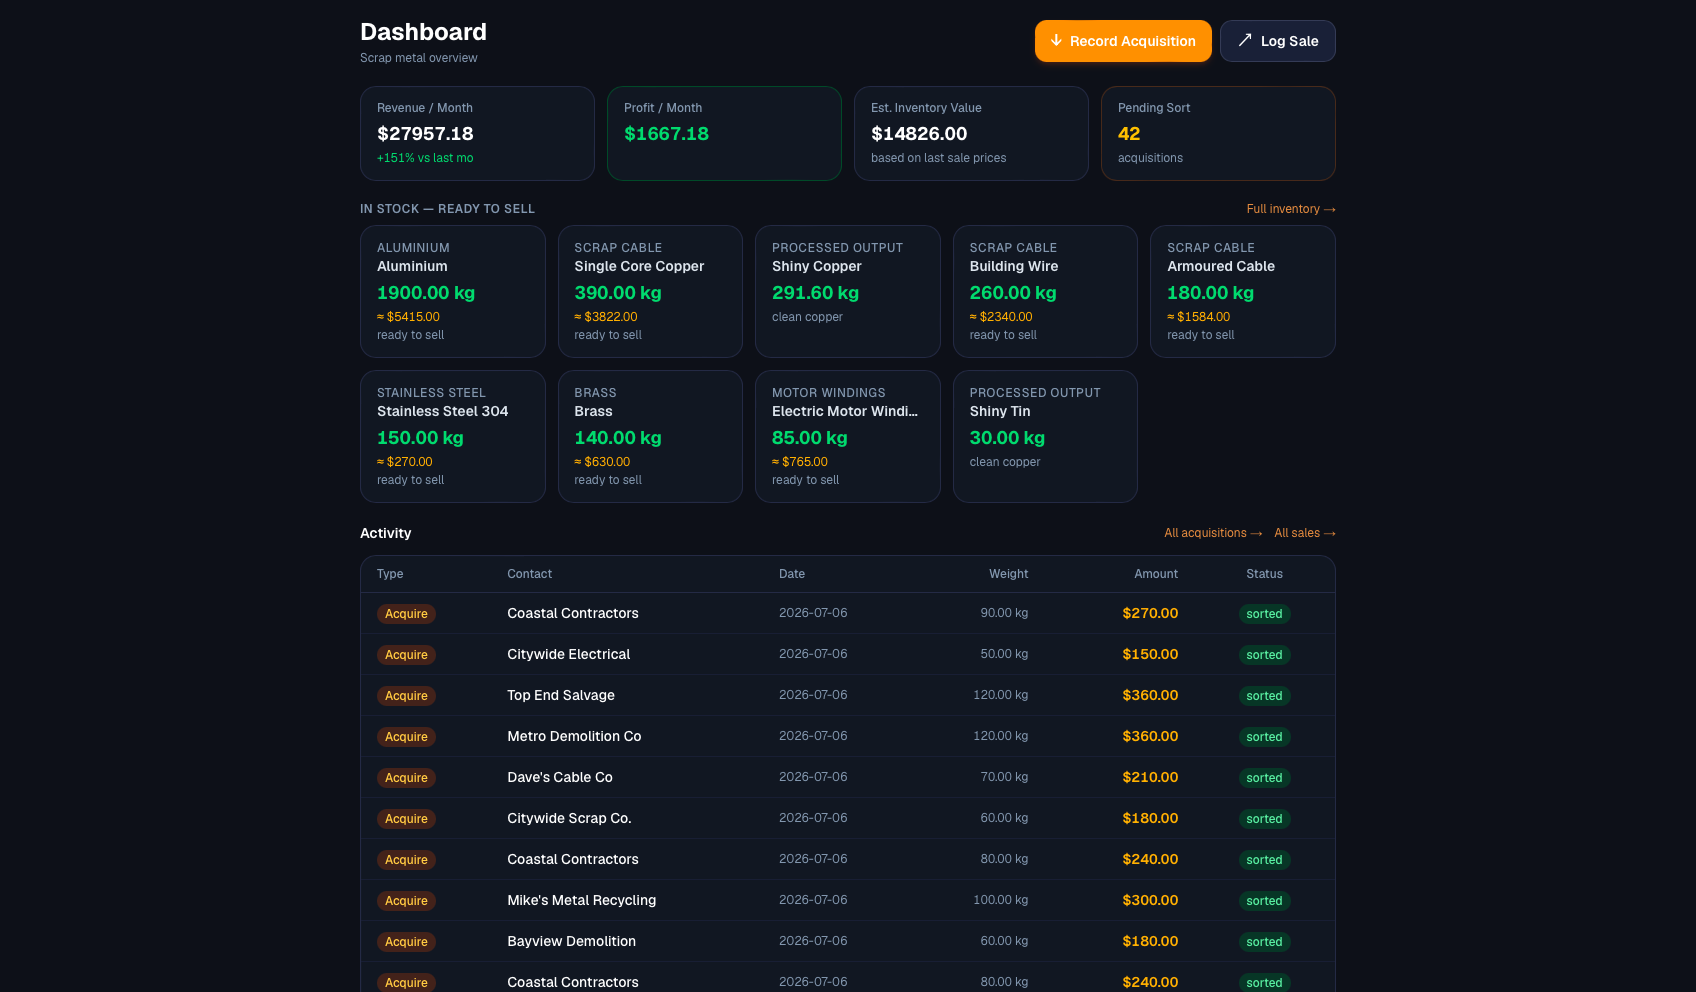Click the Amount column header
This screenshot has height=992, width=1696.
coord(1156,574)
